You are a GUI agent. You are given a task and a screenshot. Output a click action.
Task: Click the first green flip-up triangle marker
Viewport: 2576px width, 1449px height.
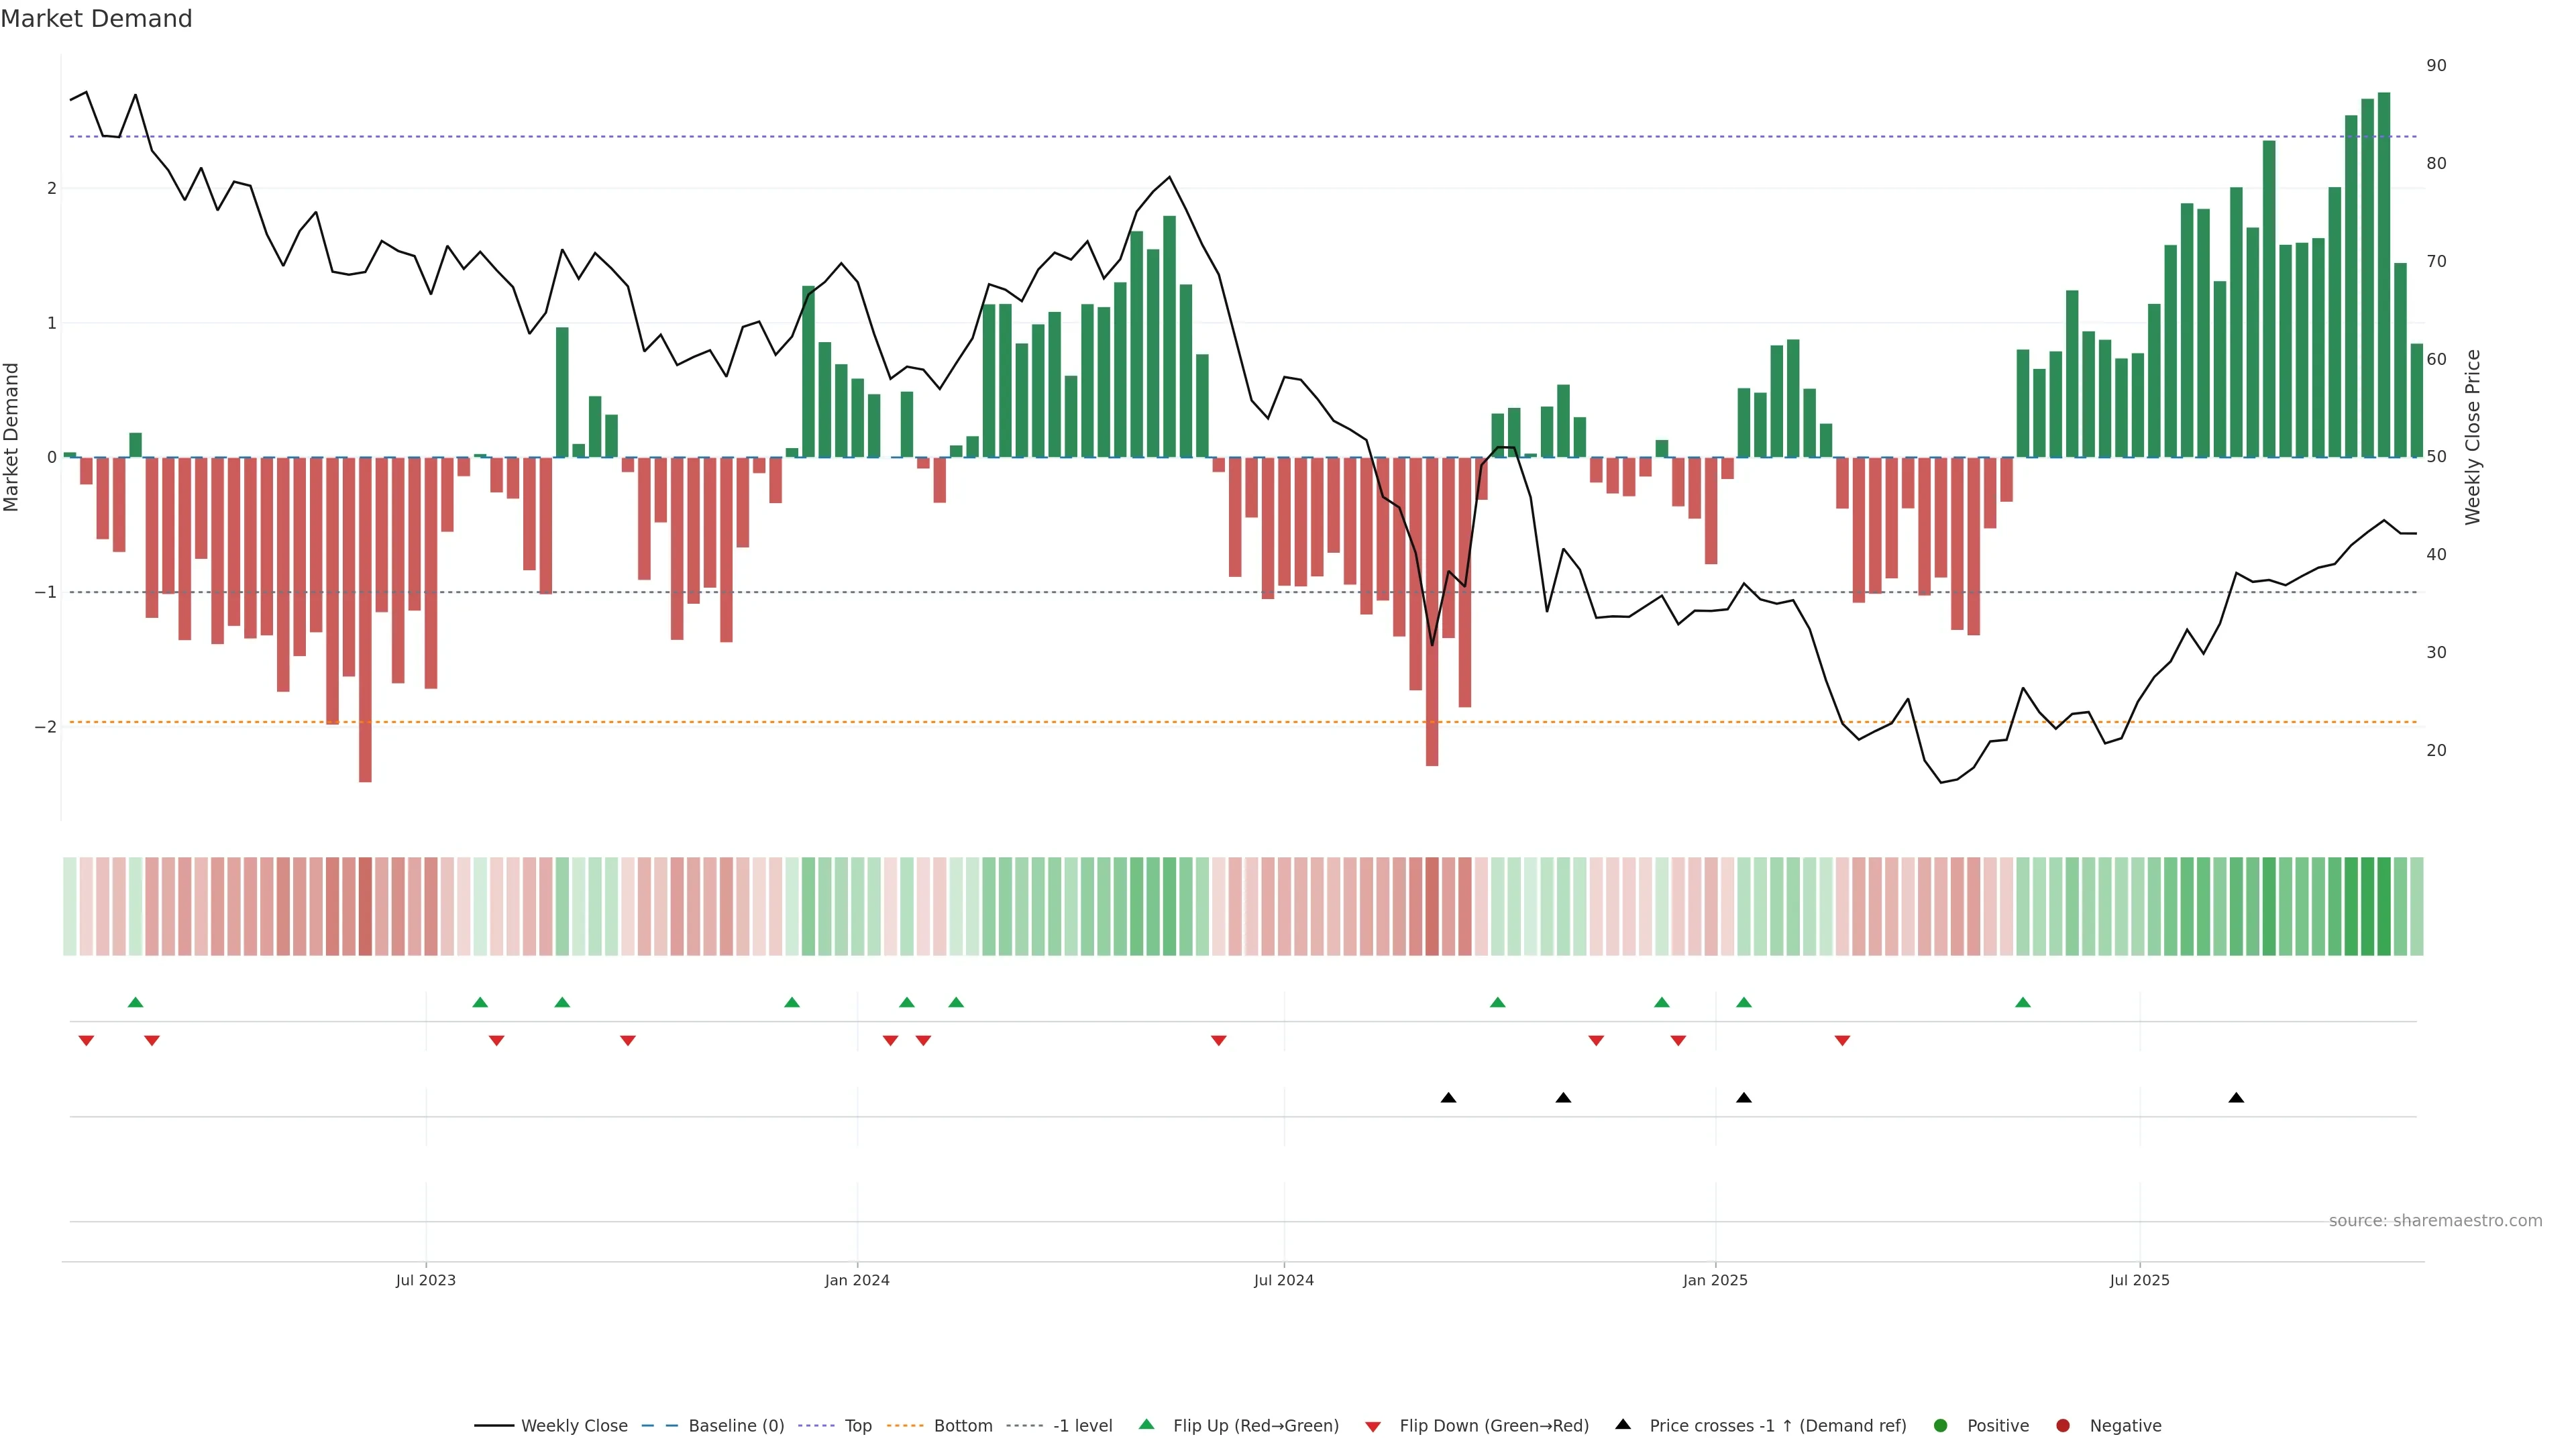(x=136, y=1003)
